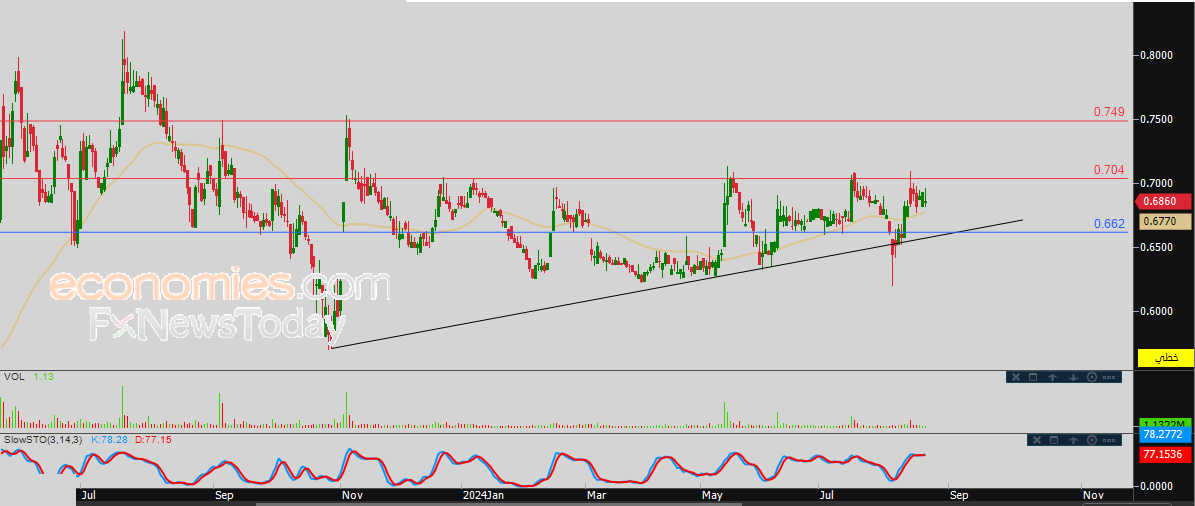The width and height of the screenshot is (1195, 506).
Task: Close the VOL indicator panel
Action: (1015, 377)
